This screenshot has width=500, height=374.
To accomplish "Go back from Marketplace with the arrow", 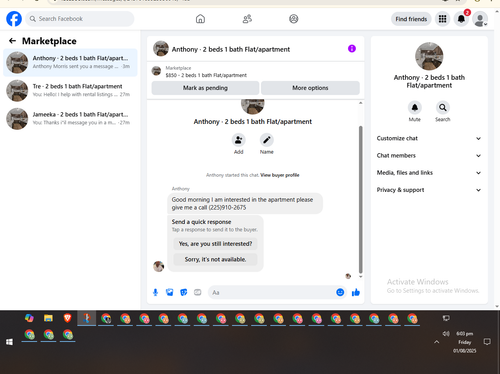I will point(12,41).
